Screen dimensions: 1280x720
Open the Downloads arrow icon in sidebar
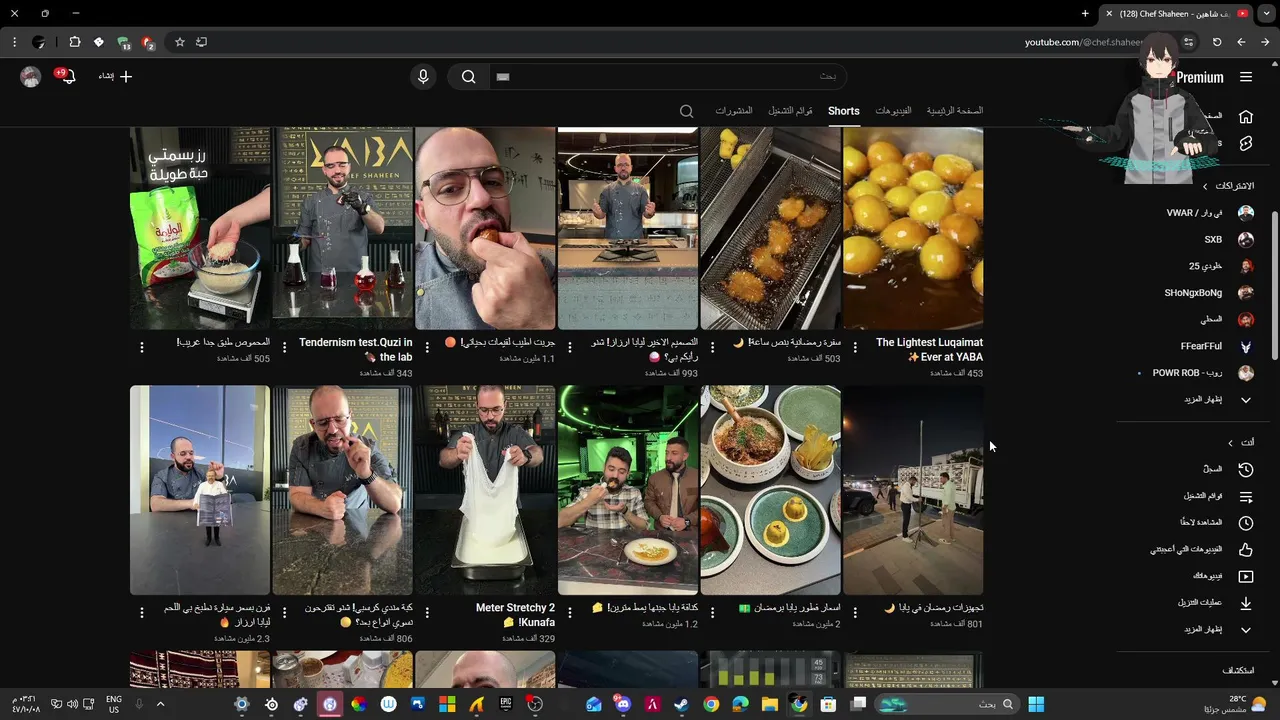[x=1246, y=603]
